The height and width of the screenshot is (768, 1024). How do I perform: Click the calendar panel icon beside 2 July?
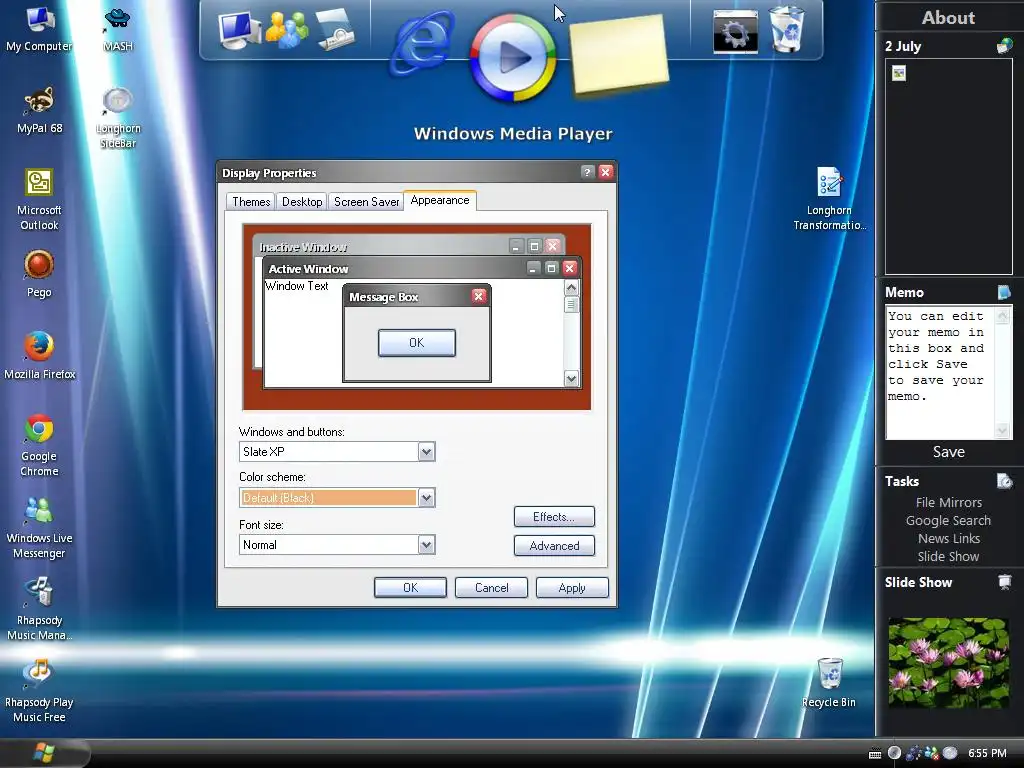click(1004, 46)
